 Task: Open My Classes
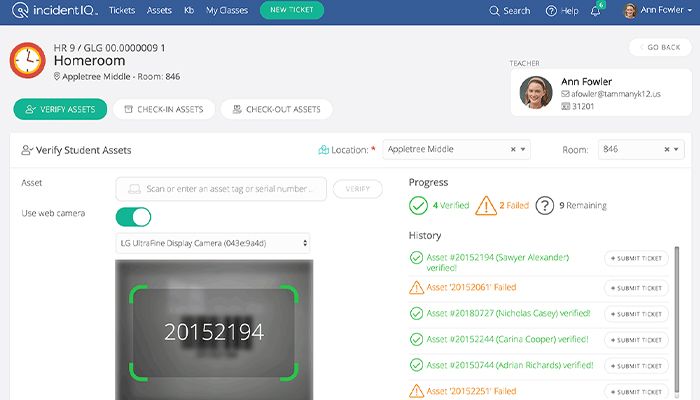(x=227, y=10)
